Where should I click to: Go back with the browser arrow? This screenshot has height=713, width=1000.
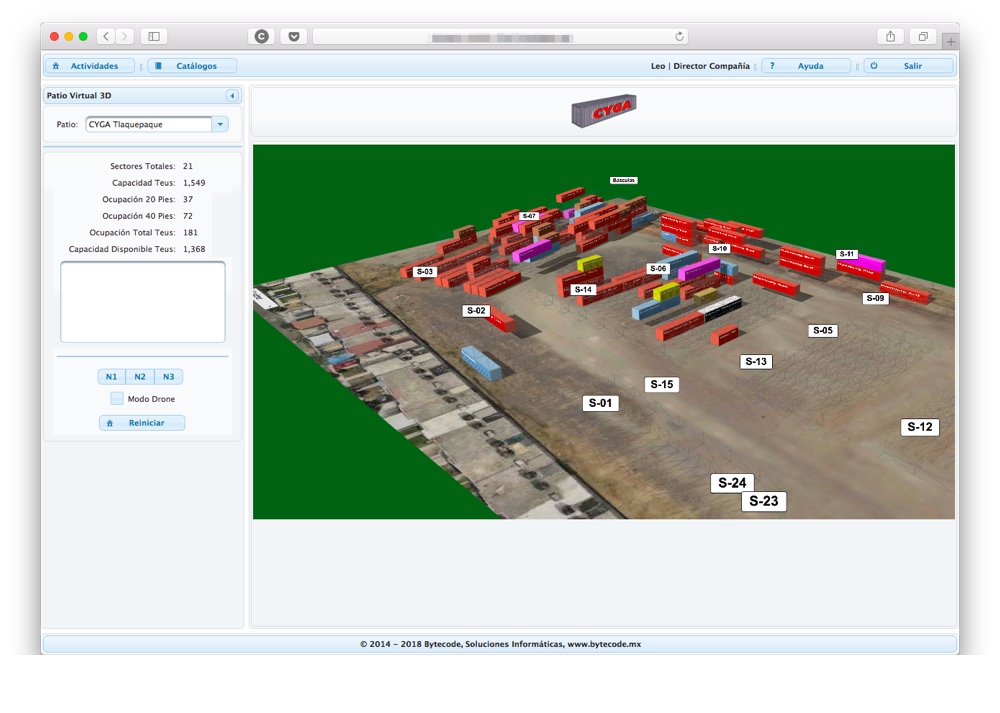106,37
